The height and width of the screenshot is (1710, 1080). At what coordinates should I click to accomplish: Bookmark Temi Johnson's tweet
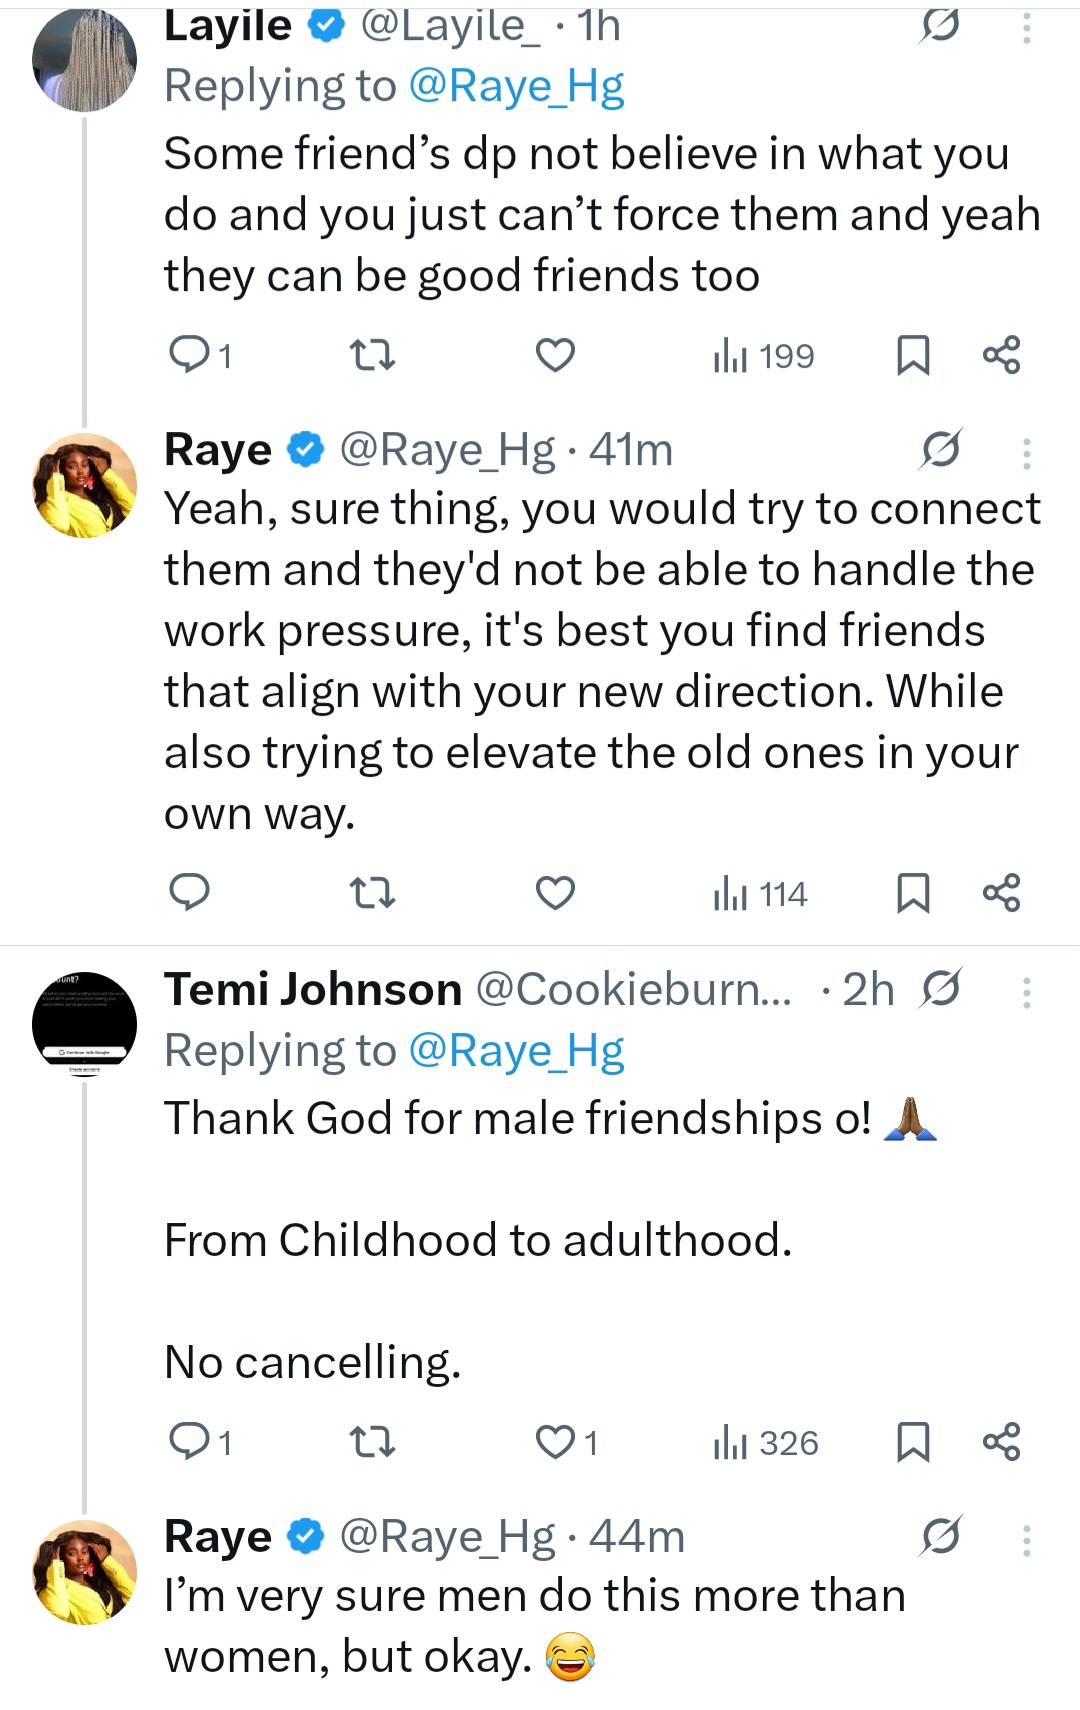coord(913,1442)
